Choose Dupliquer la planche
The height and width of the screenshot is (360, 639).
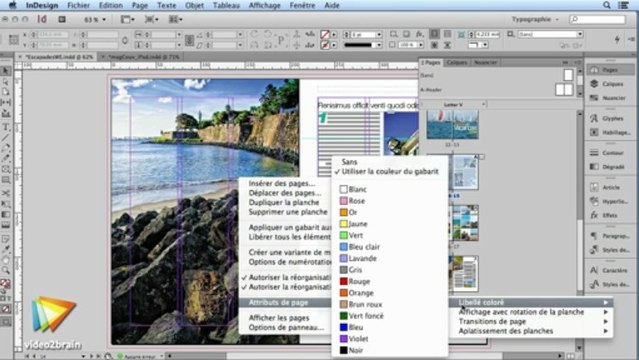coord(284,203)
